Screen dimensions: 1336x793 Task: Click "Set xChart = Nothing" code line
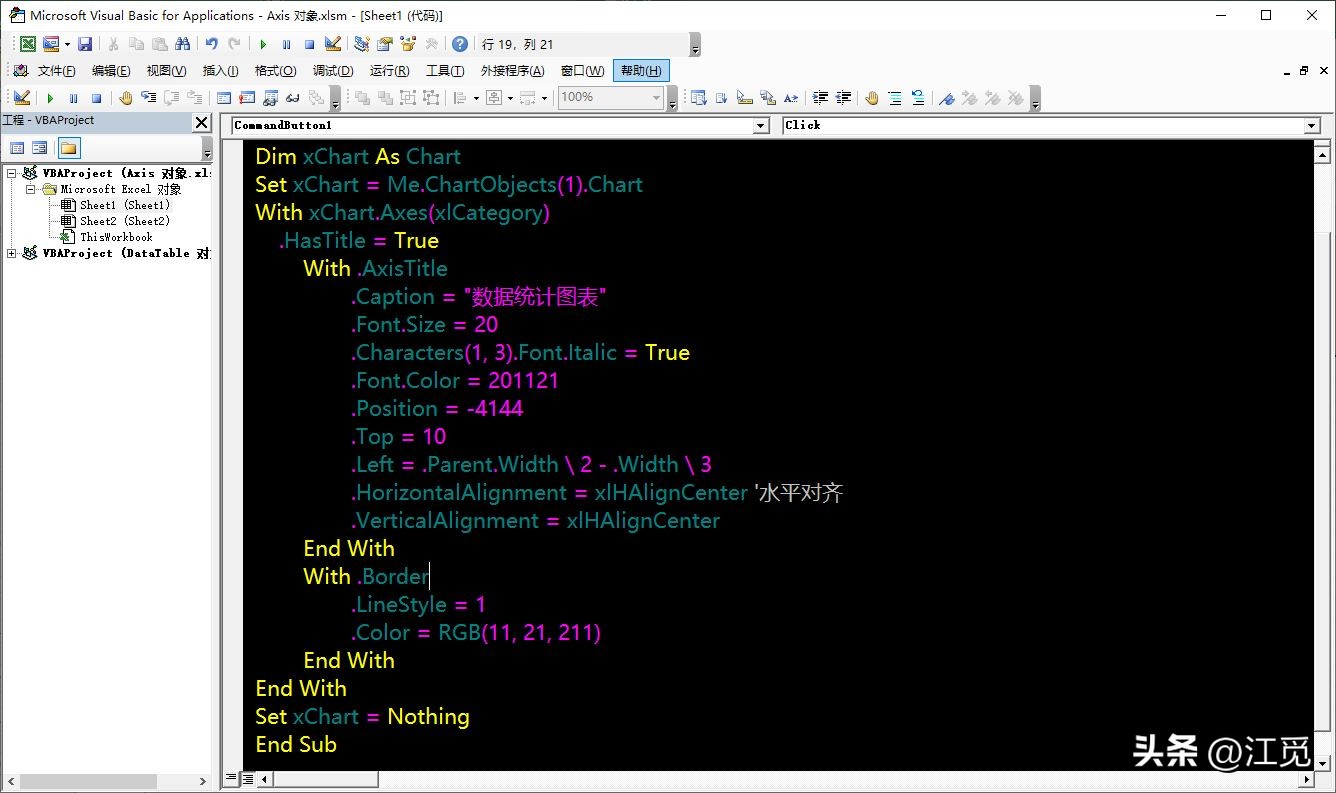(362, 716)
